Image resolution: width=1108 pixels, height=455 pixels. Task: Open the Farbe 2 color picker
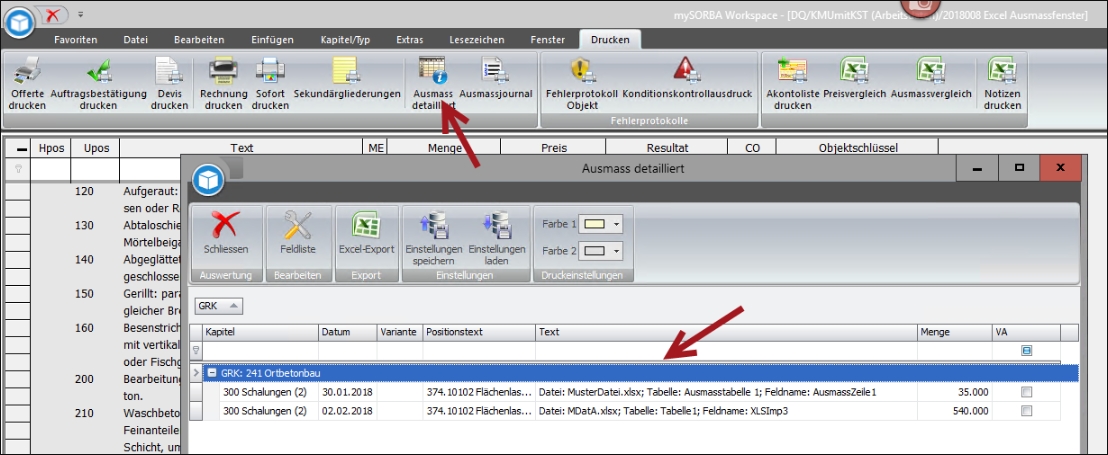click(x=616, y=251)
